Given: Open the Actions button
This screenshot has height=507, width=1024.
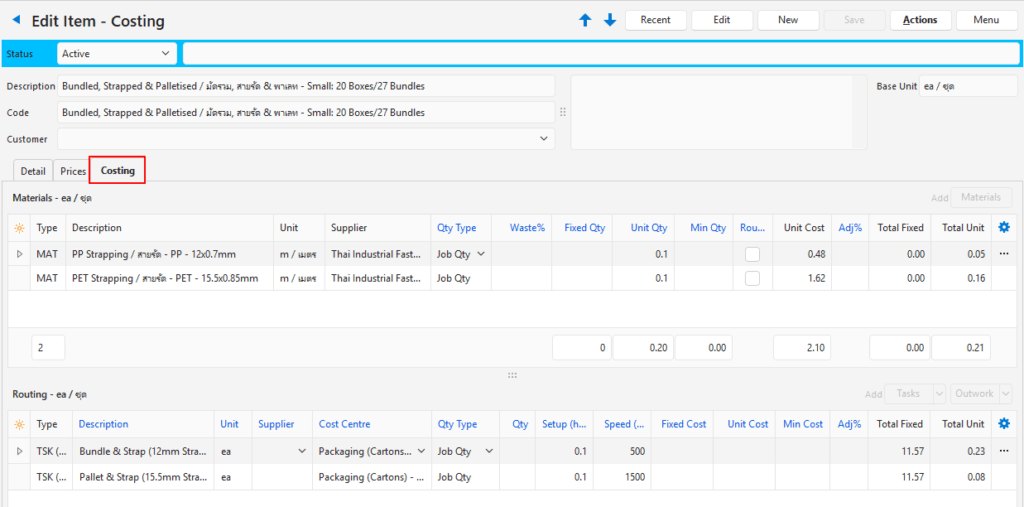Looking at the screenshot, I should (x=919, y=20).
